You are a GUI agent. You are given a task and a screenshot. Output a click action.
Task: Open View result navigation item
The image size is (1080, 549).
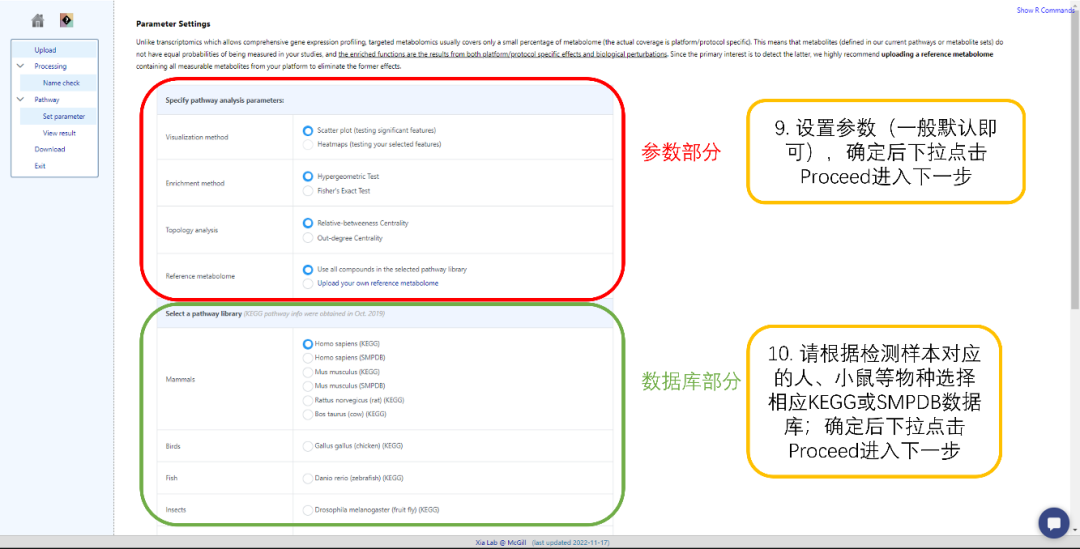coord(59,133)
